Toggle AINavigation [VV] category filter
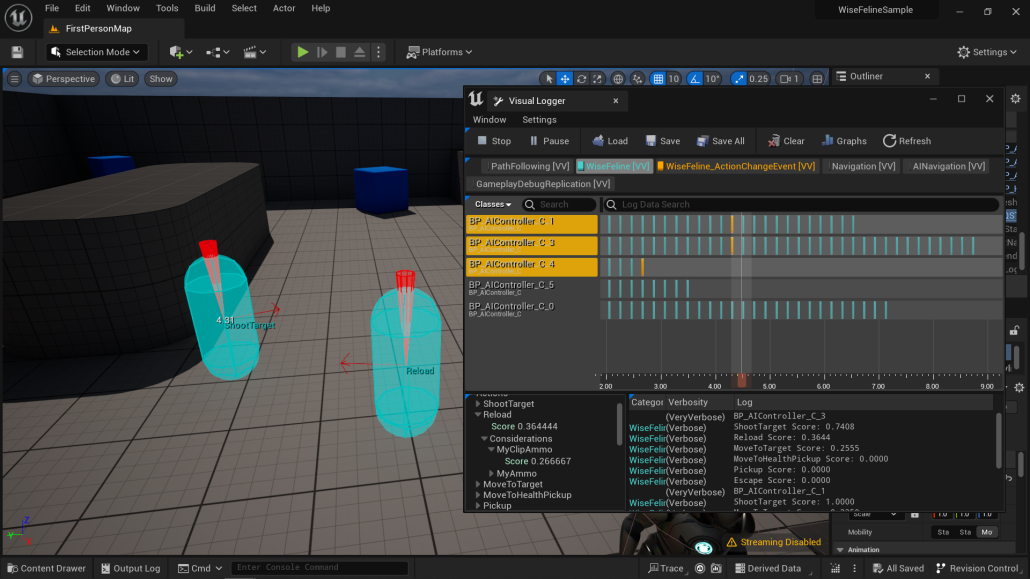1030x579 pixels. [x=946, y=166]
